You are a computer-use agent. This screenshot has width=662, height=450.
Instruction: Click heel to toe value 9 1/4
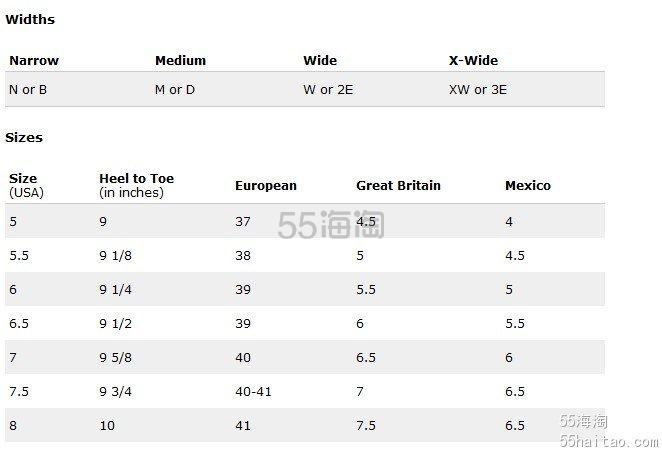[x=115, y=290]
